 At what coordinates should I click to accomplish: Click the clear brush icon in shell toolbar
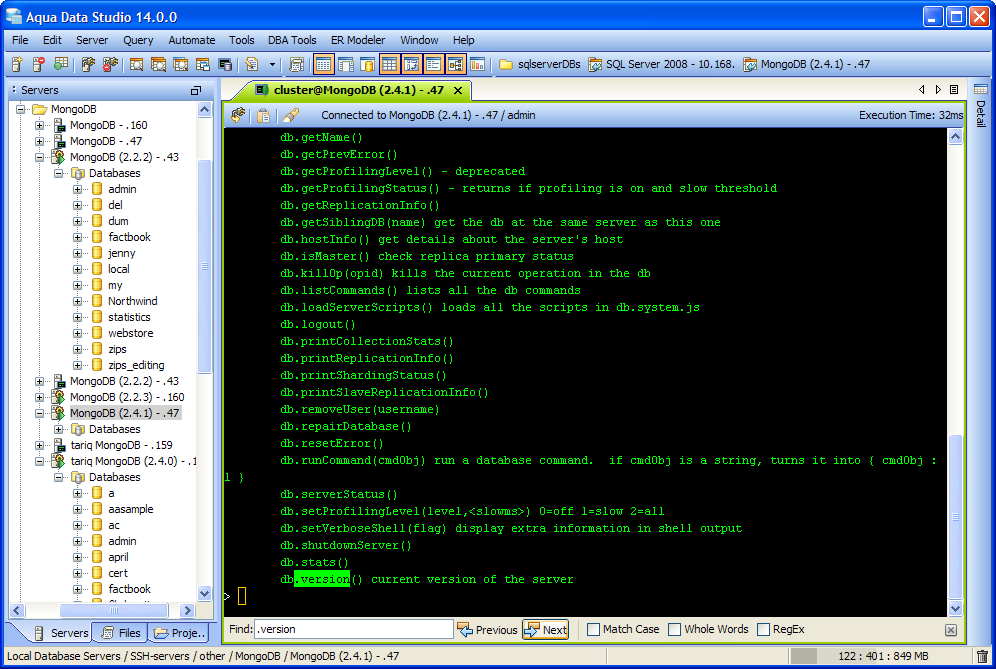point(291,115)
